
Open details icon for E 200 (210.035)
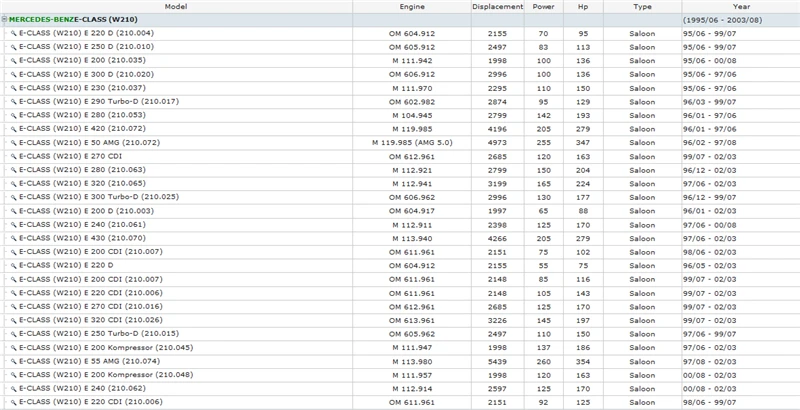[14, 61]
